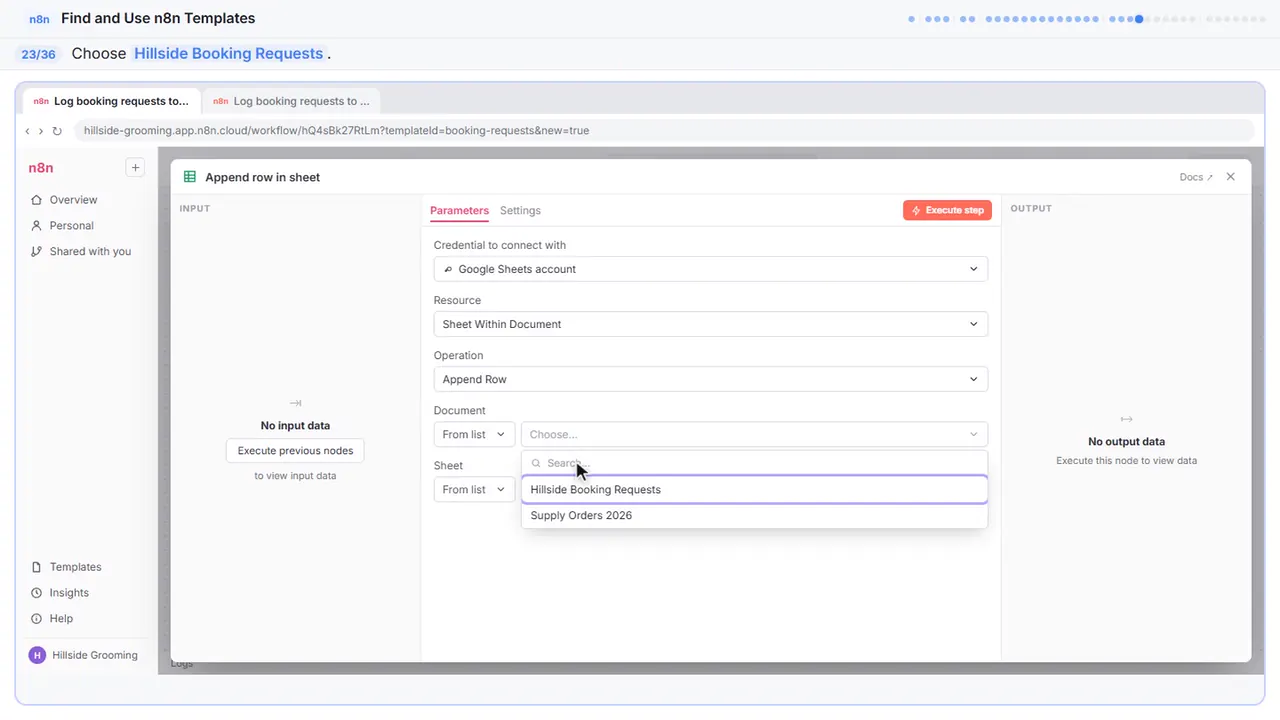
Task: Click Execute previous nodes button
Action: pos(295,451)
